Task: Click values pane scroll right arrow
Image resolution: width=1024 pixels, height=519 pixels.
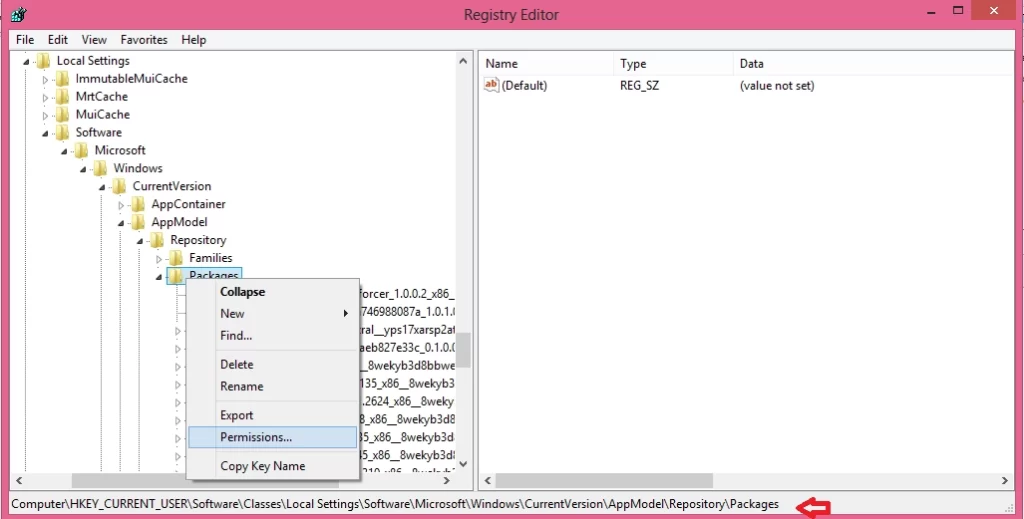Action: [x=1005, y=480]
